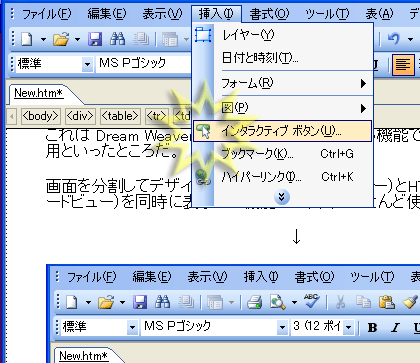Image resolution: width=420 pixels, height=363 pixels.
Task: Click left scroll arrow of the tag selector bar
Action: pyautogui.click(x=12, y=116)
